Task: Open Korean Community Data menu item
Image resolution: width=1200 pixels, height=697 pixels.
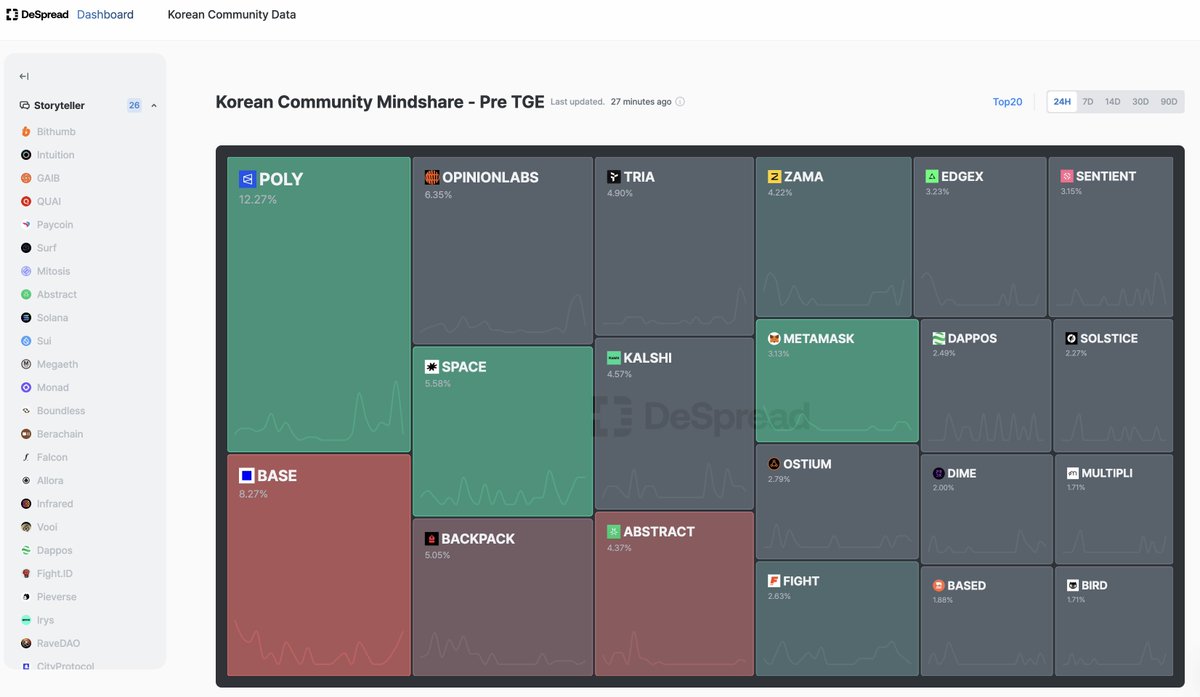Action: click(x=232, y=15)
